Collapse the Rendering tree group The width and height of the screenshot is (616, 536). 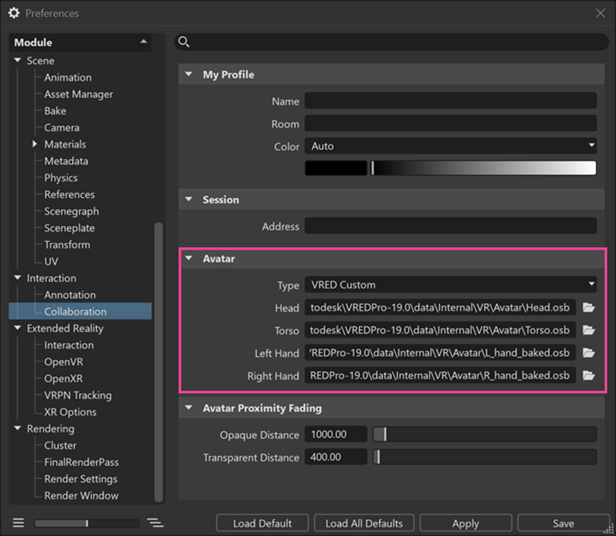pyautogui.click(x=18, y=428)
